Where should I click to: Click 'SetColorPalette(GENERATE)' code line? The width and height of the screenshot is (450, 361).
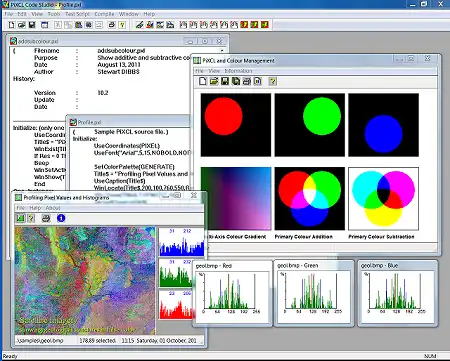[134, 167]
